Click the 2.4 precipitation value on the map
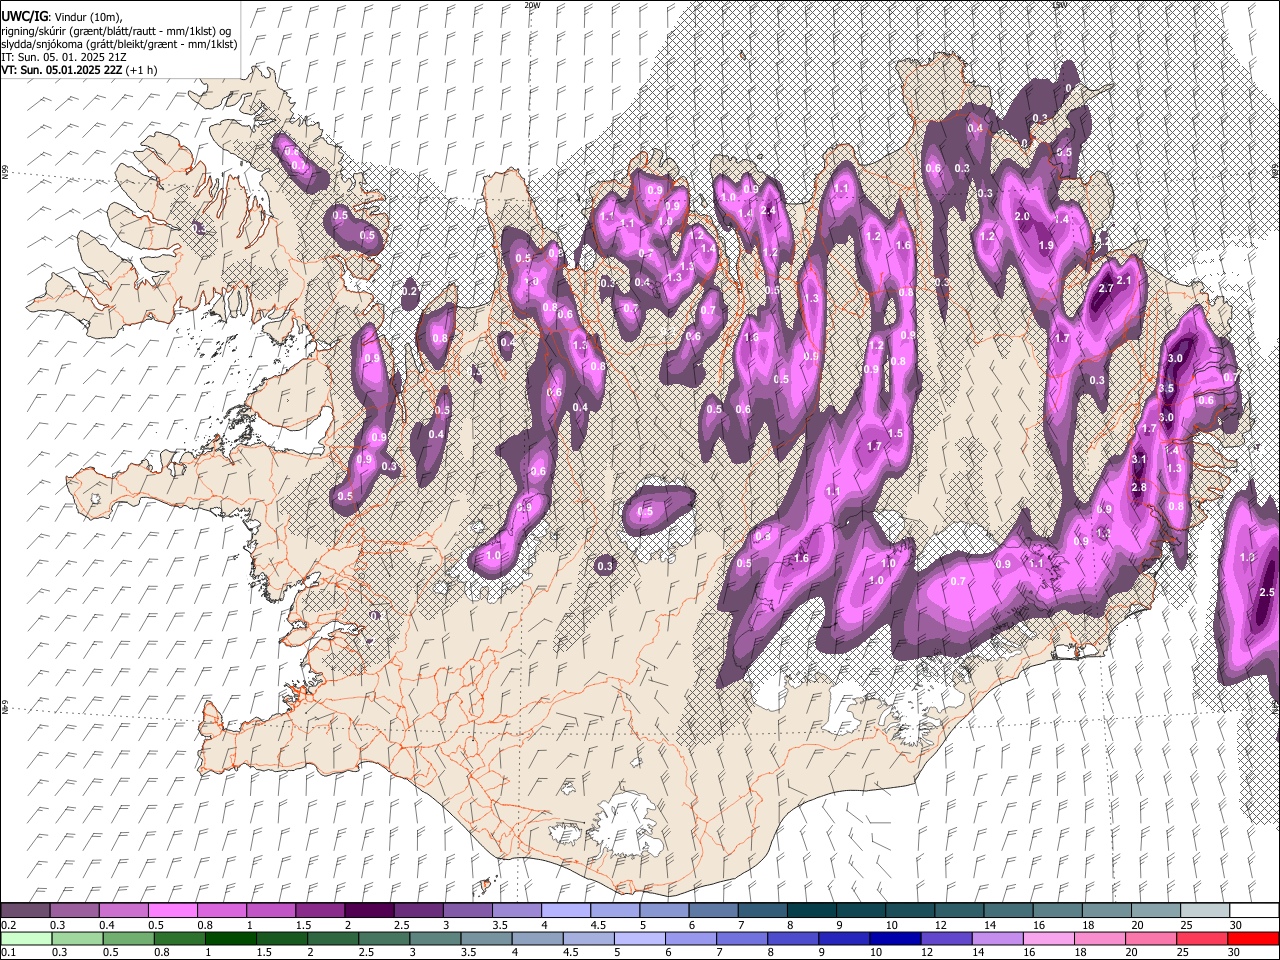1280x960 pixels. [768, 211]
